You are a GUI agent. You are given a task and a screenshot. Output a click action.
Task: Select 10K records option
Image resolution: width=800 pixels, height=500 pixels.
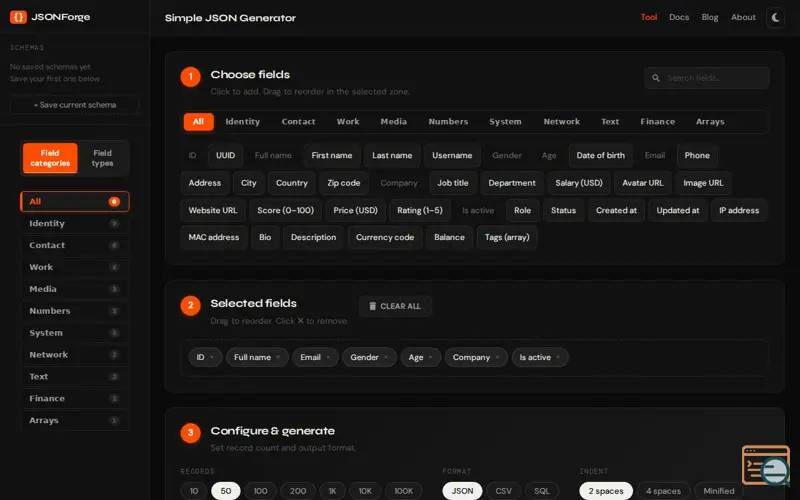(x=365, y=491)
